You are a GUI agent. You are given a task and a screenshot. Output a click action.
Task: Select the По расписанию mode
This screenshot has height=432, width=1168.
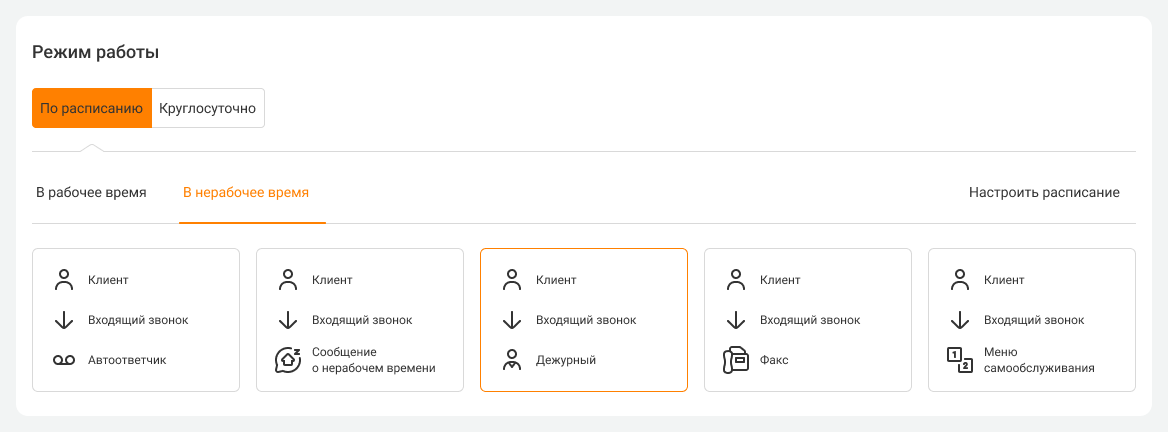coord(92,108)
